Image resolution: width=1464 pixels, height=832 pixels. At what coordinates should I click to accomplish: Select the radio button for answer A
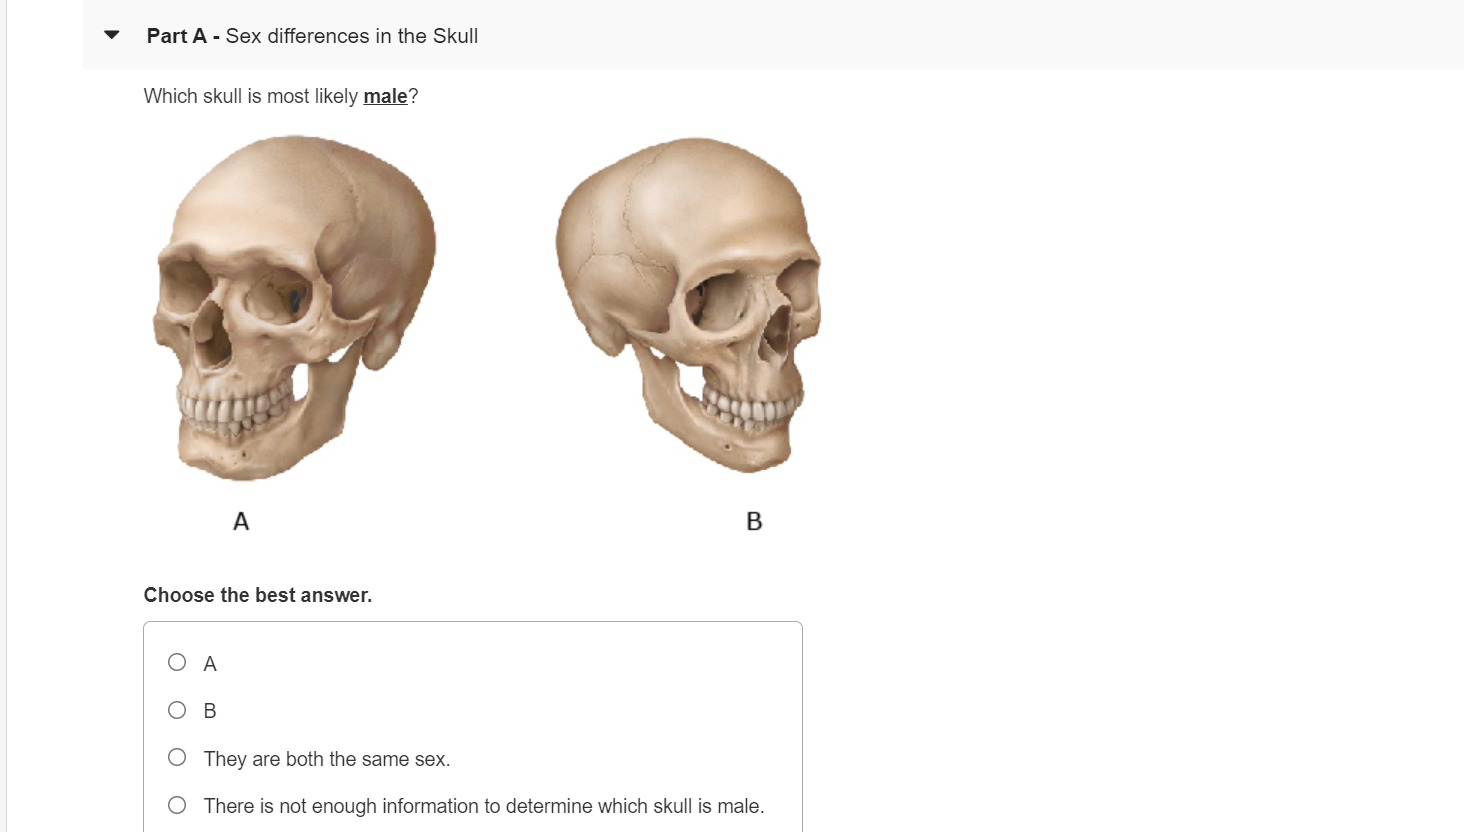[177, 662]
